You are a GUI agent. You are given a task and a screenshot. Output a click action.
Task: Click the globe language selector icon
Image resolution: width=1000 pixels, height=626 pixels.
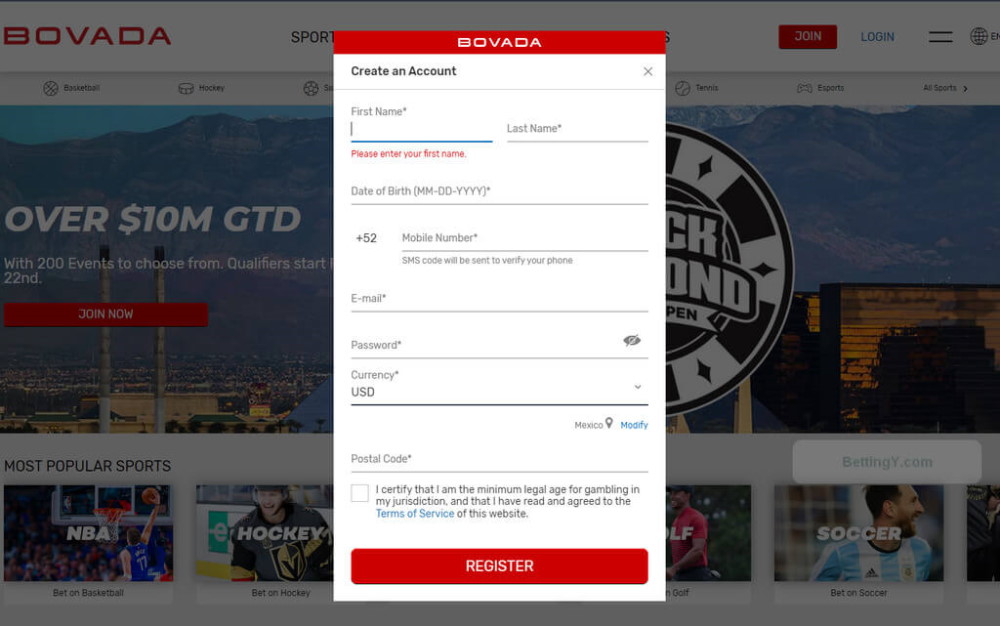point(977,36)
